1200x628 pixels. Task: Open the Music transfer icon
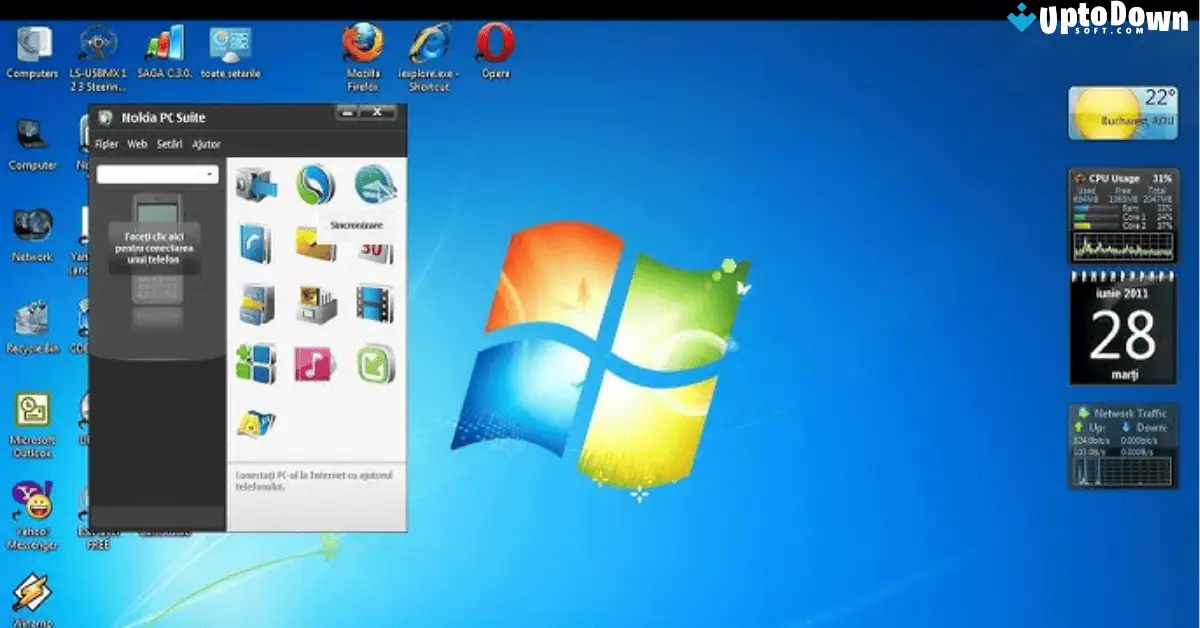[x=315, y=365]
